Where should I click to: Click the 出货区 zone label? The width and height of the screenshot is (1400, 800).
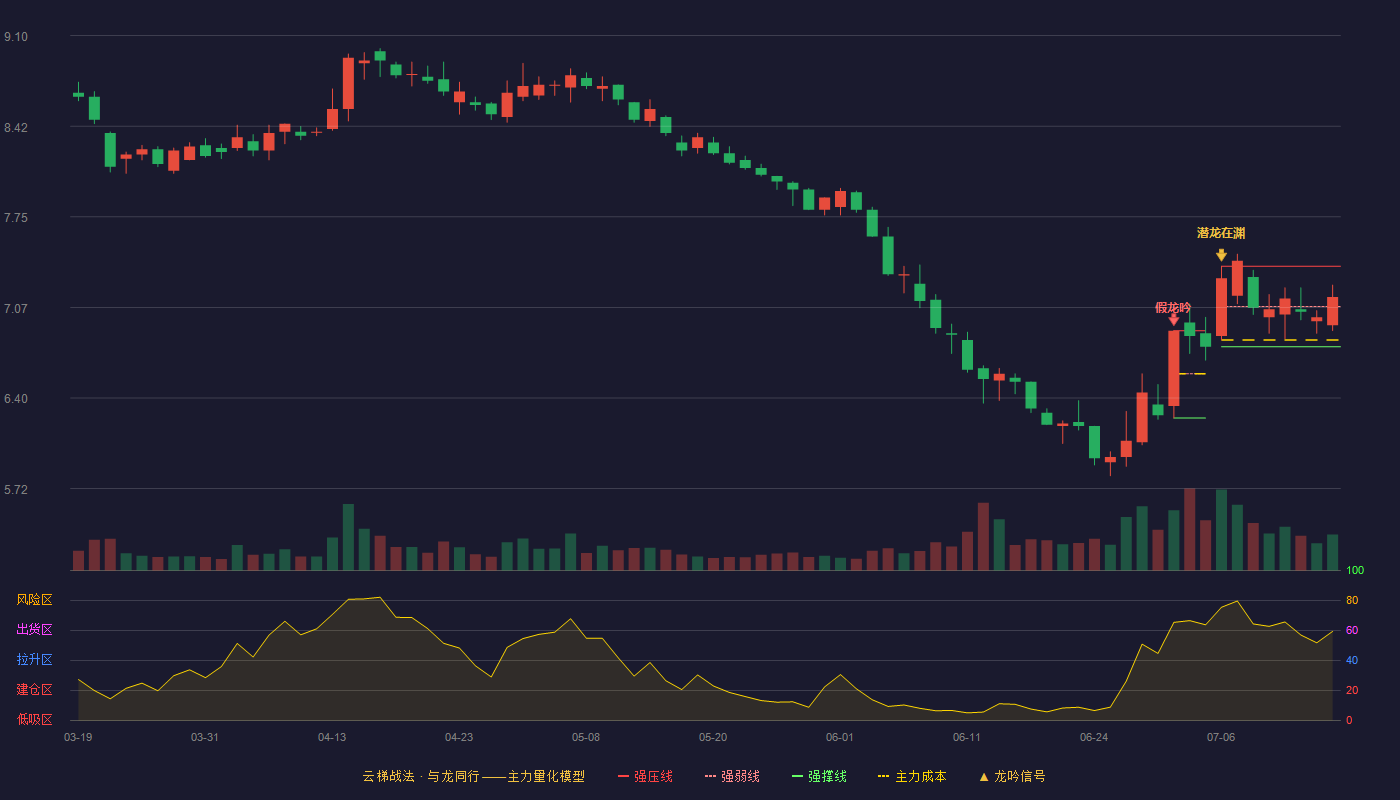pos(35,630)
